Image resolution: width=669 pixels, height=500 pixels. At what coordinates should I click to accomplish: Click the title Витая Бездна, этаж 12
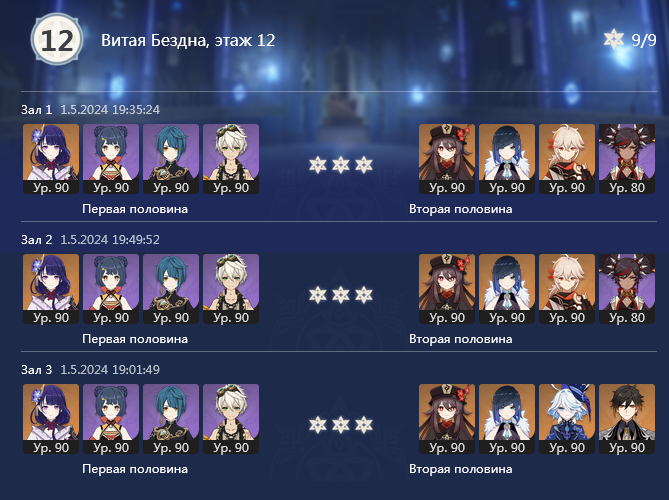[188, 40]
